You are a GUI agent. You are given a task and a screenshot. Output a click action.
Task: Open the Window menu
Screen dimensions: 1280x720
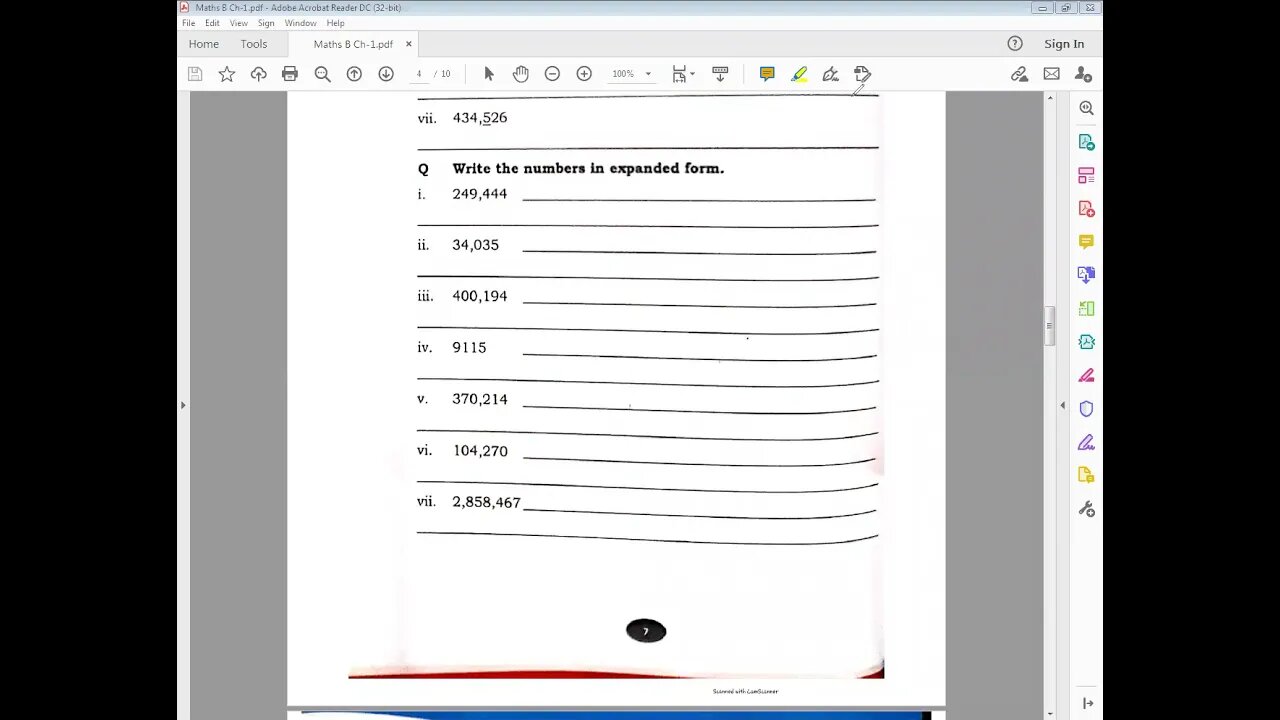[300, 23]
